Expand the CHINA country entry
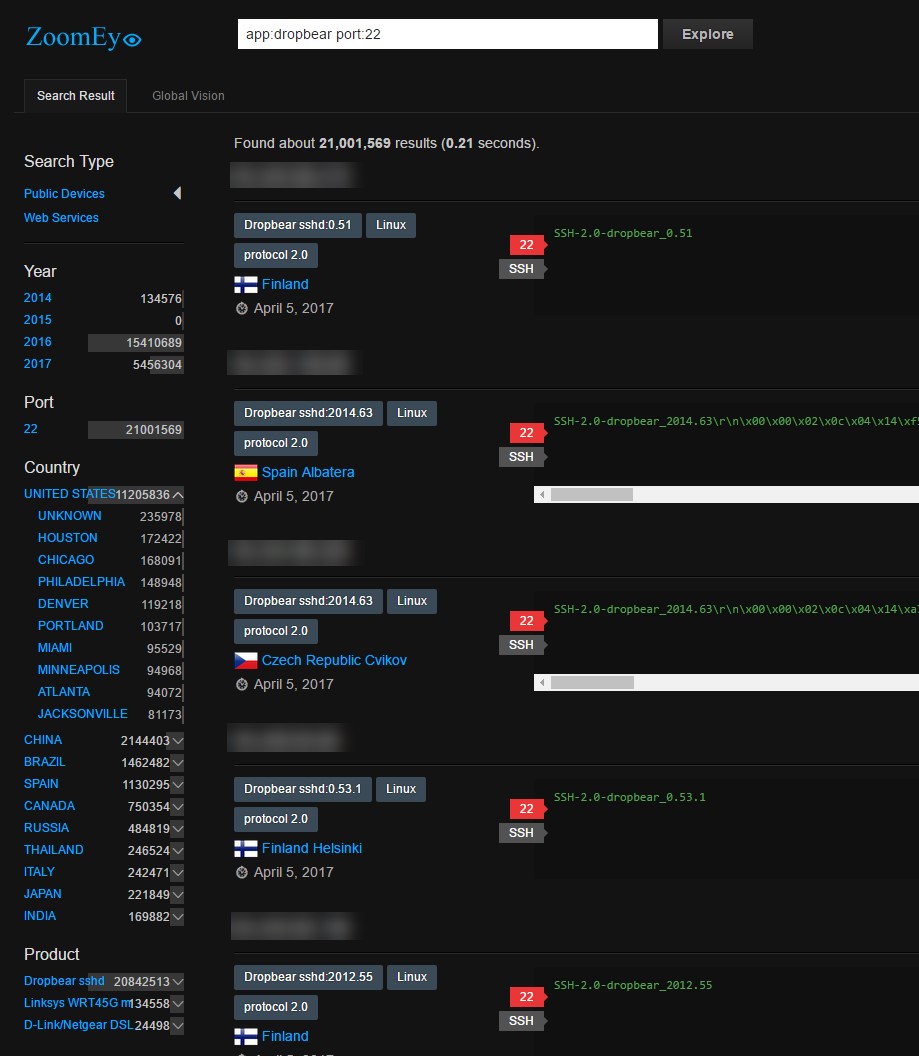Image resolution: width=919 pixels, height=1056 pixels. tap(178, 740)
